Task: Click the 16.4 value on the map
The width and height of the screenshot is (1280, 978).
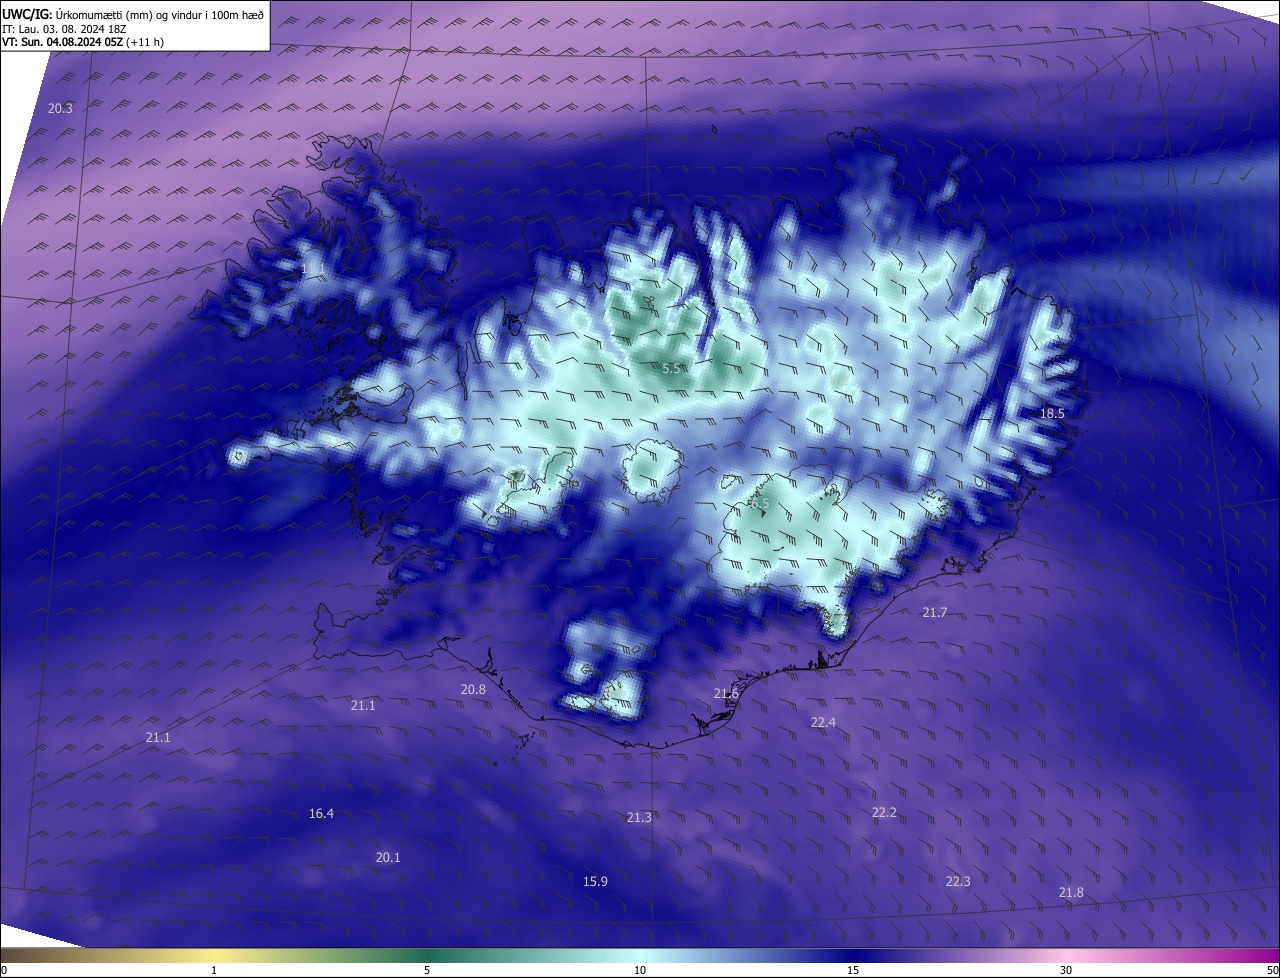Action: click(321, 813)
